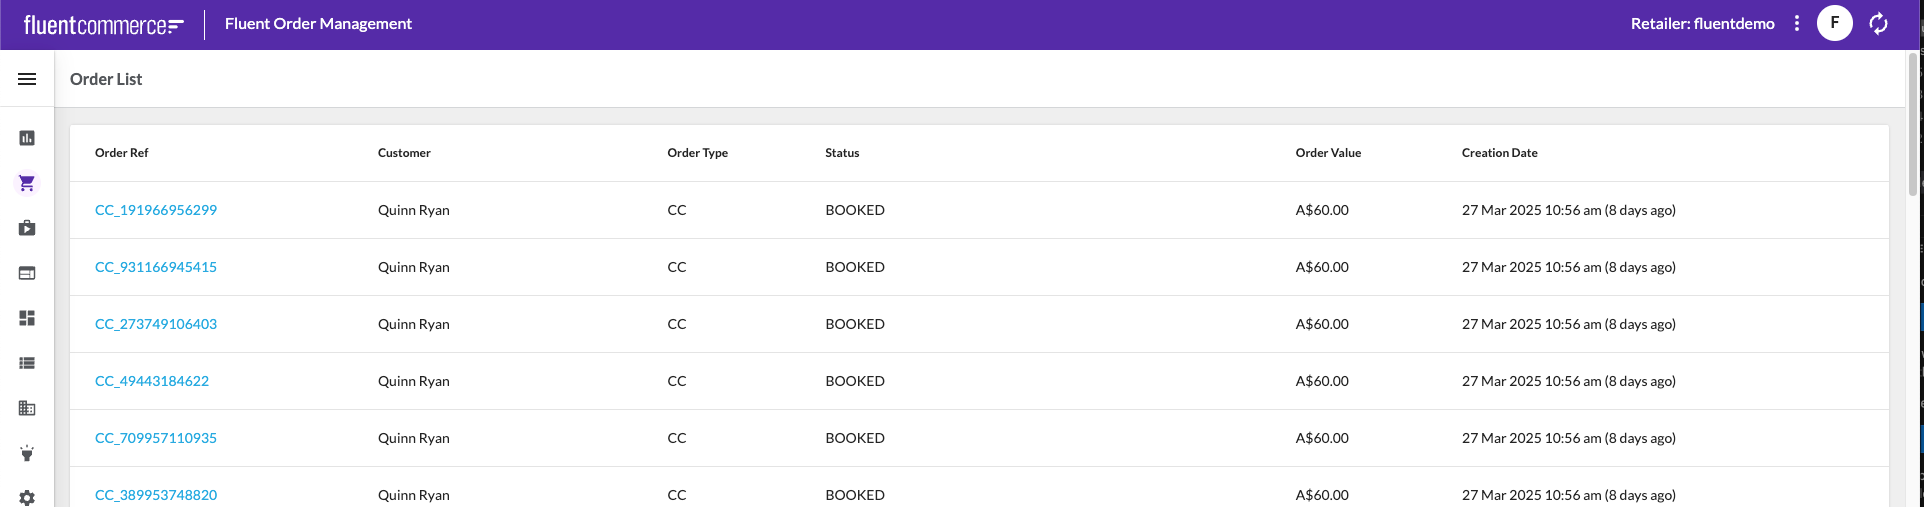Open the bar chart insights icon
1924x507 pixels.
pos(27,138)
